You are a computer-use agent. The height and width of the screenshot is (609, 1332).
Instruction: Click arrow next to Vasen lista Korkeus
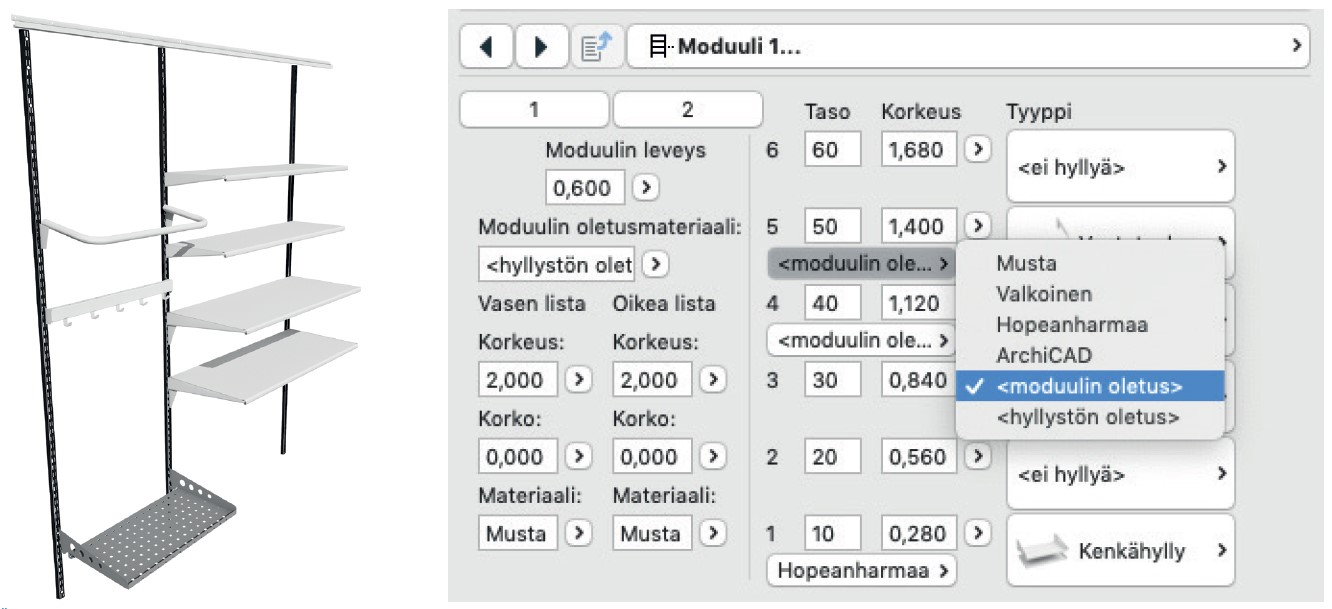[579, 380]
